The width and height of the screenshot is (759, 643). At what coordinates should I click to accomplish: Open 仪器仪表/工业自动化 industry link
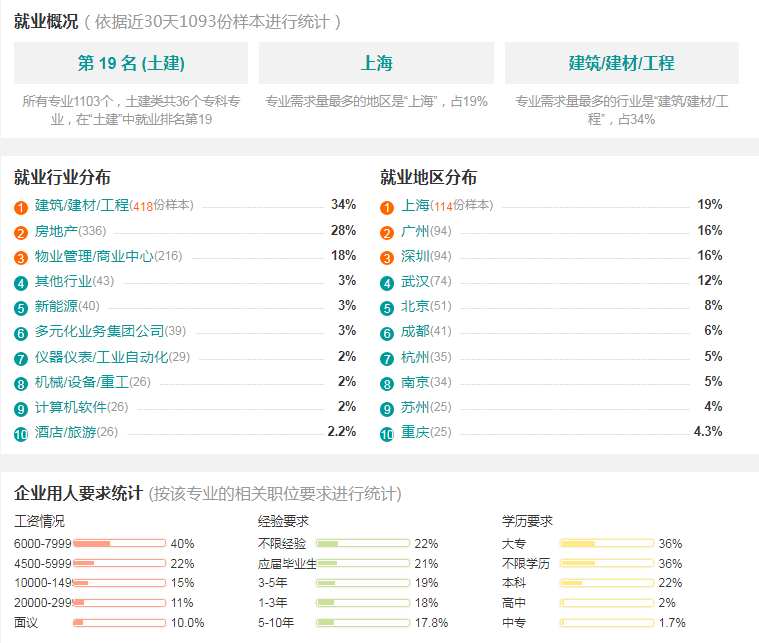[101, 357]
